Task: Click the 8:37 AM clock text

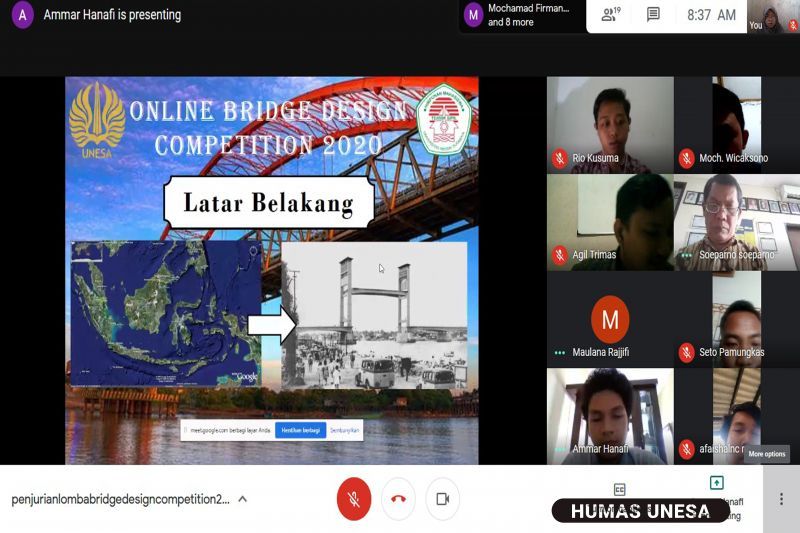Action: [x=711, y=15]
